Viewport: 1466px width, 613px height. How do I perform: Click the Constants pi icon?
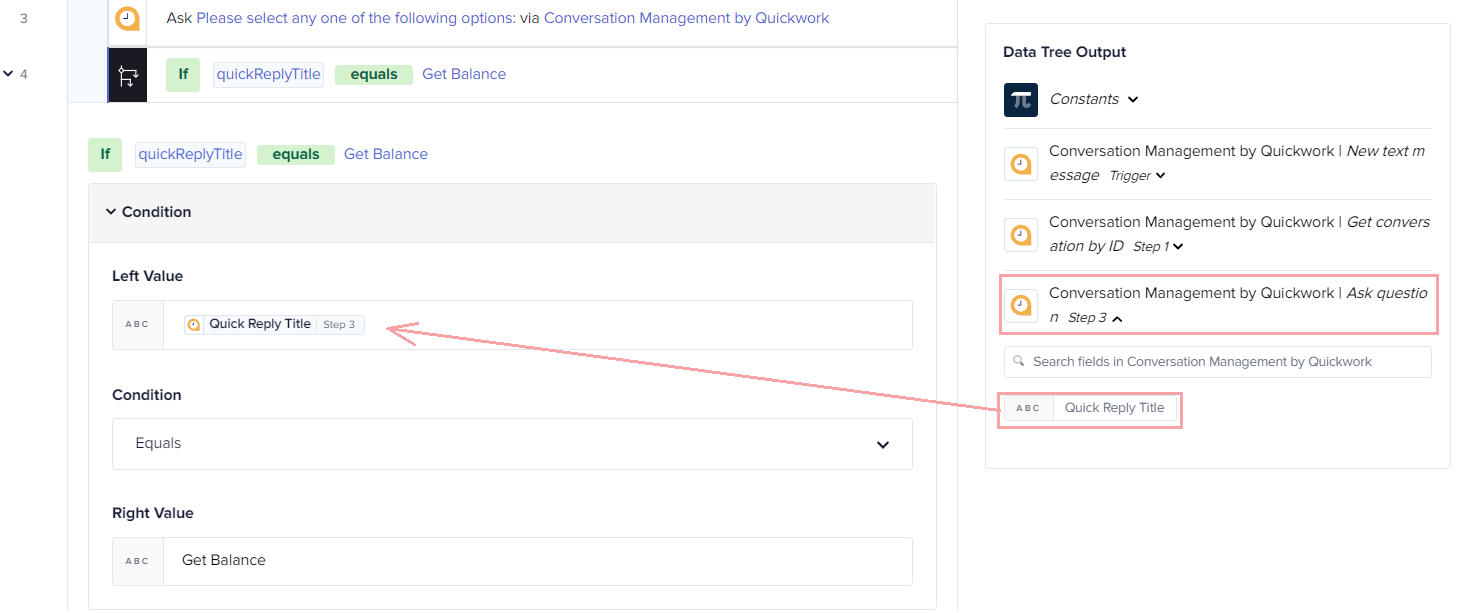[x=1021, y=100]
